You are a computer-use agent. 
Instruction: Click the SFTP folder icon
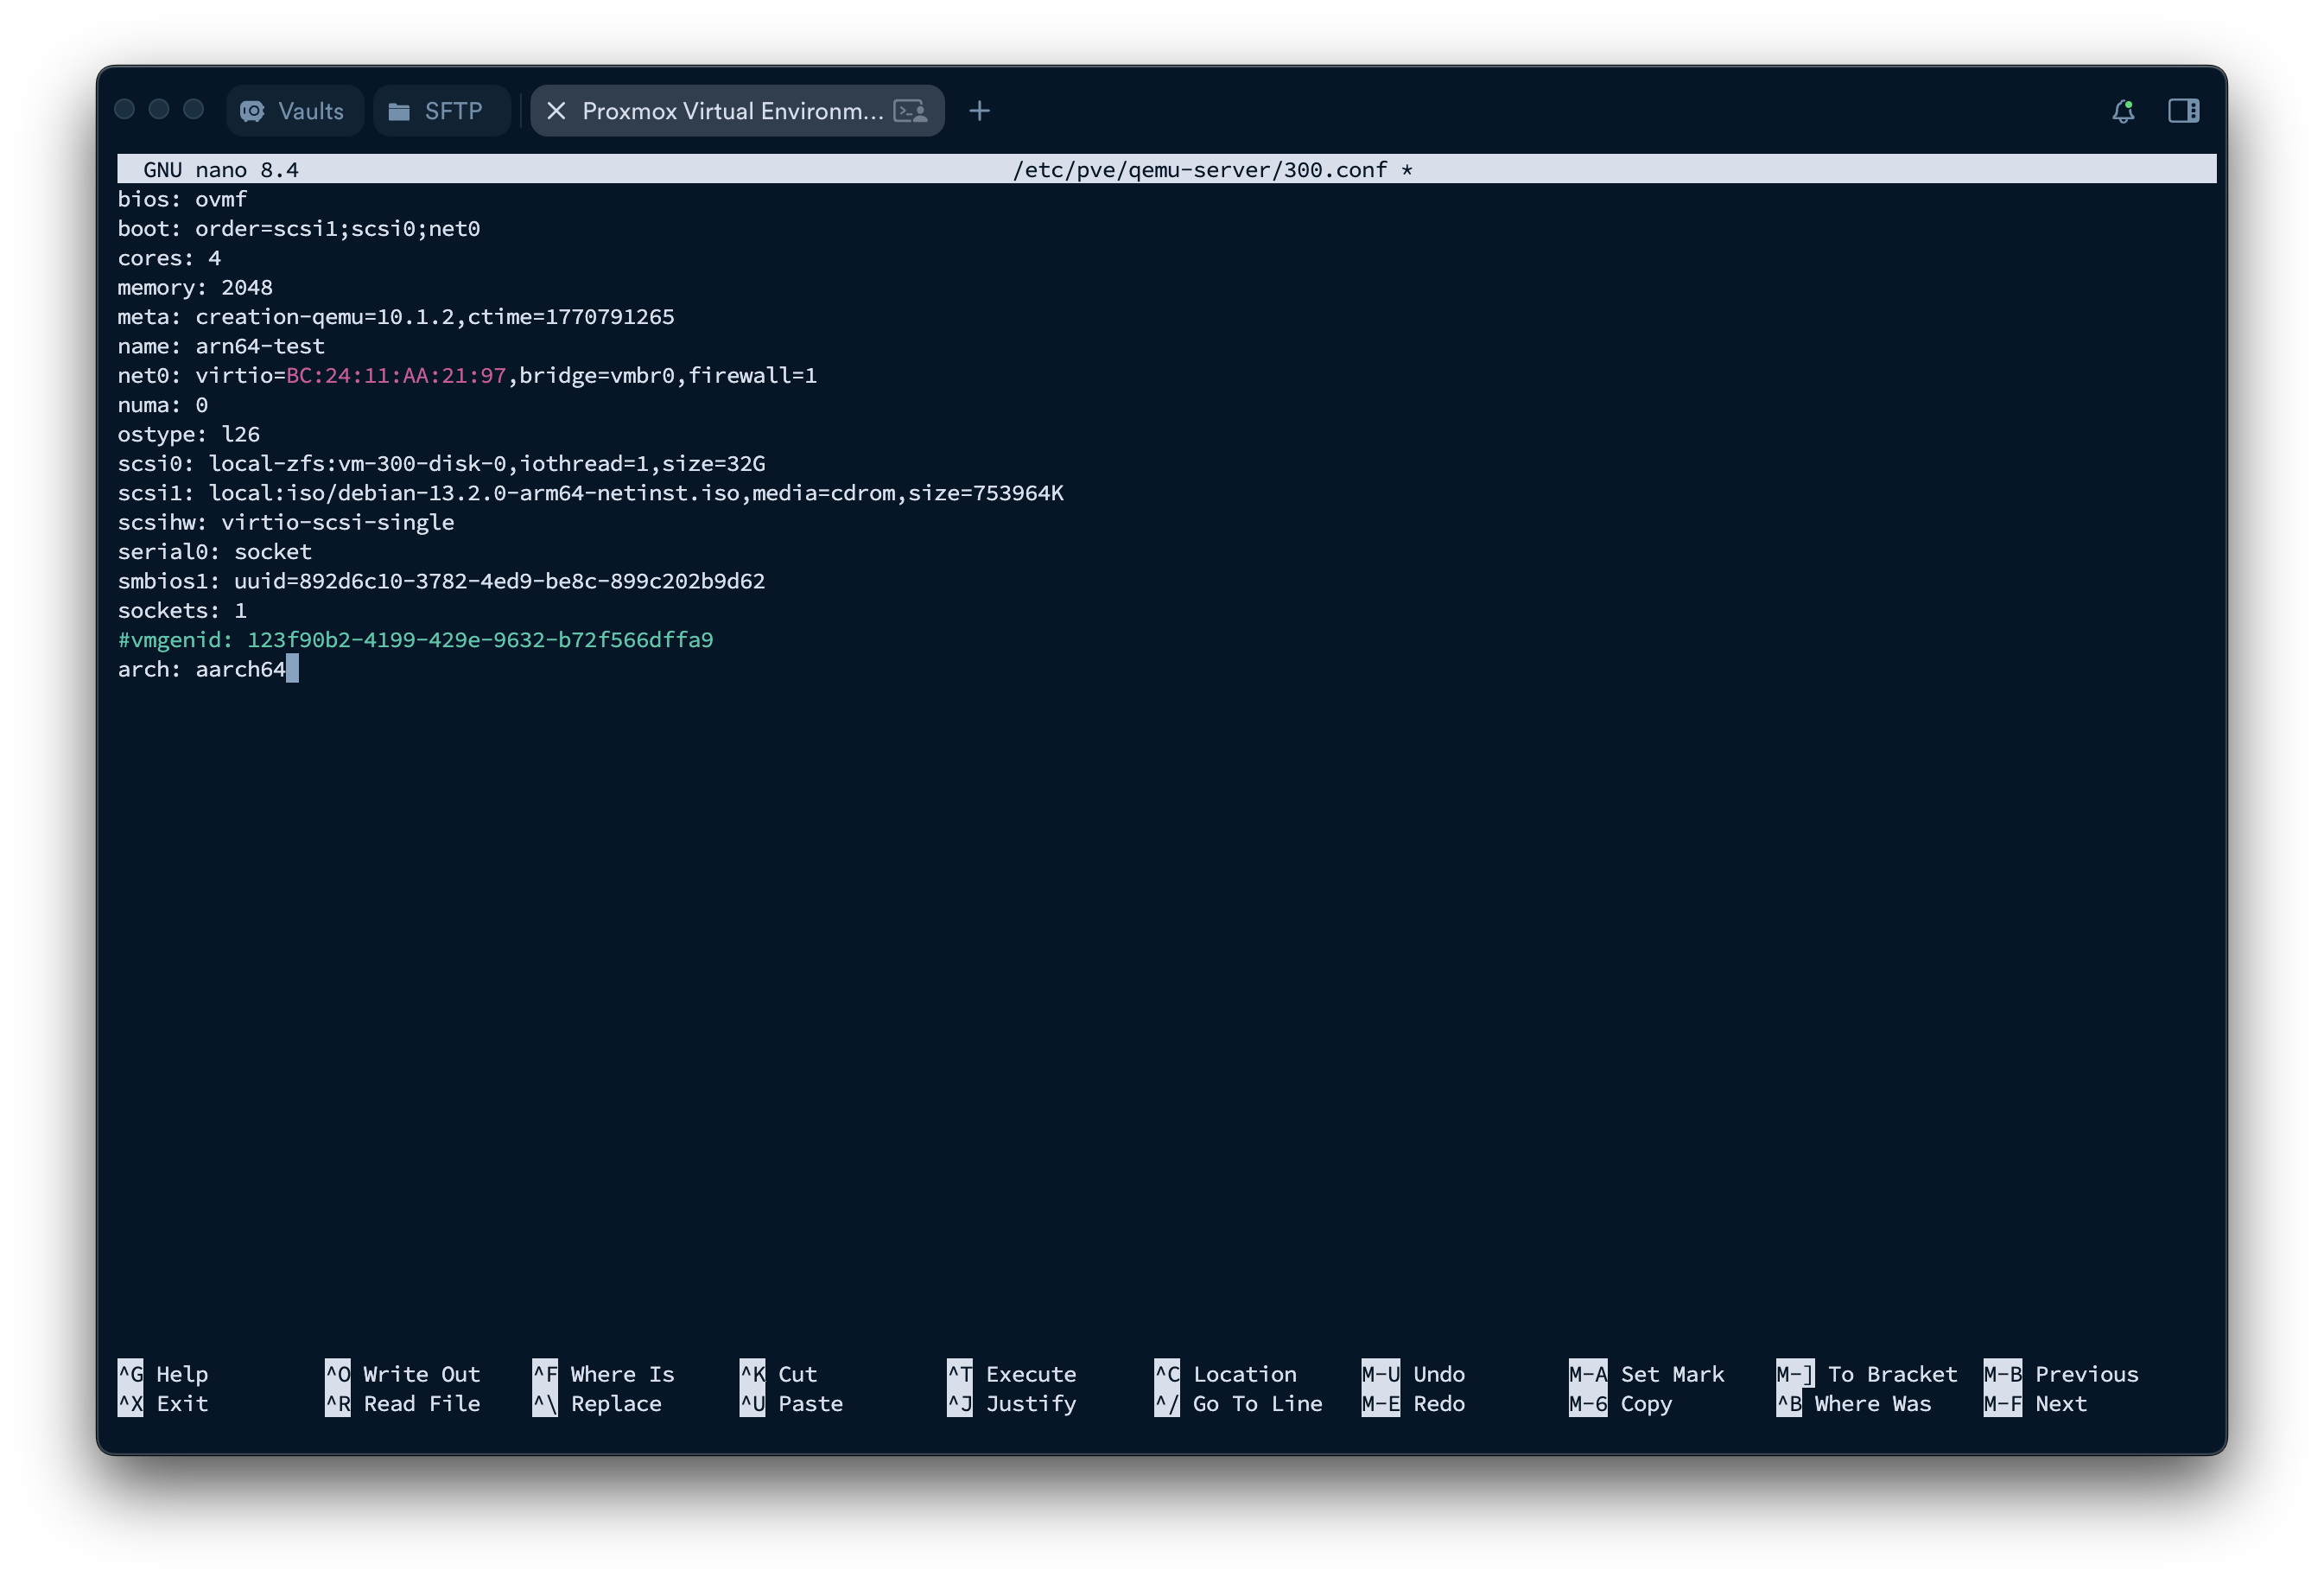(399, 111)
